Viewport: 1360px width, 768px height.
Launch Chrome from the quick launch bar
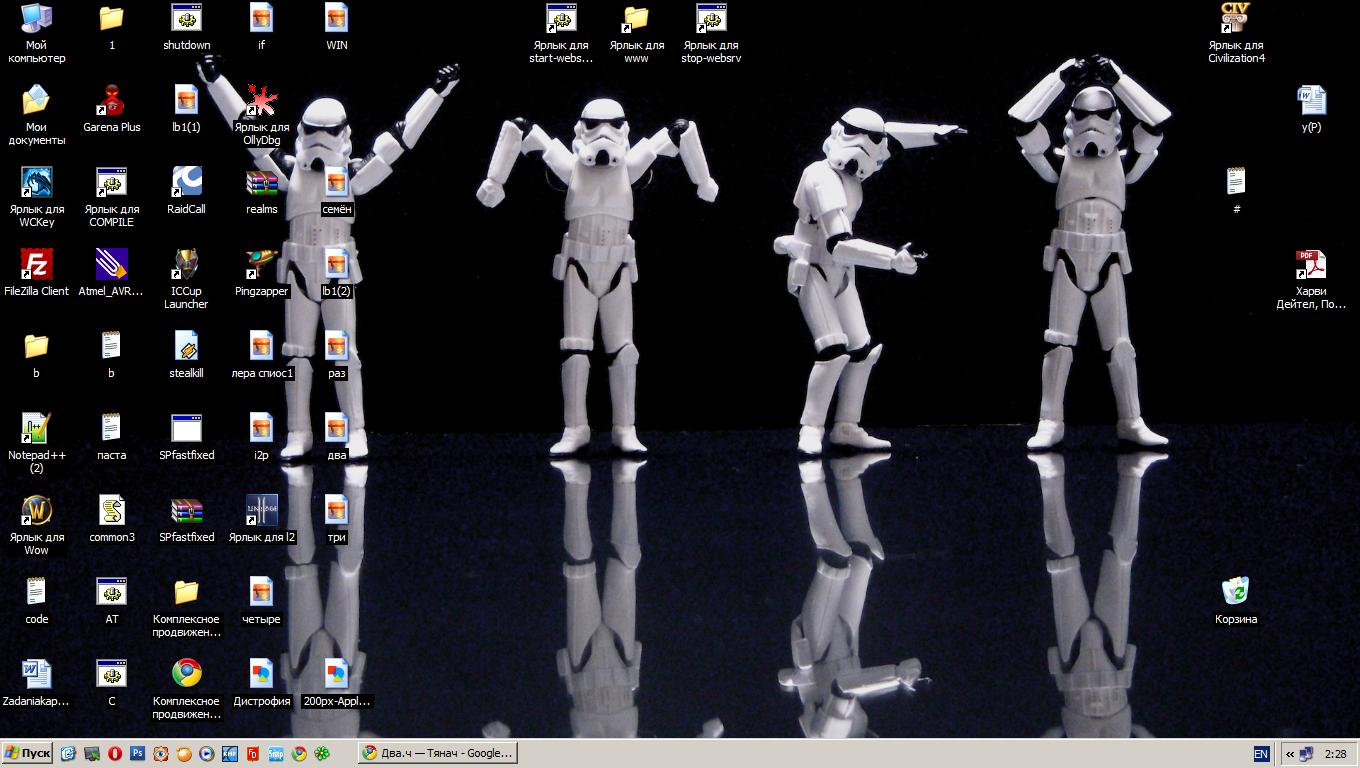tap(299, 754)
